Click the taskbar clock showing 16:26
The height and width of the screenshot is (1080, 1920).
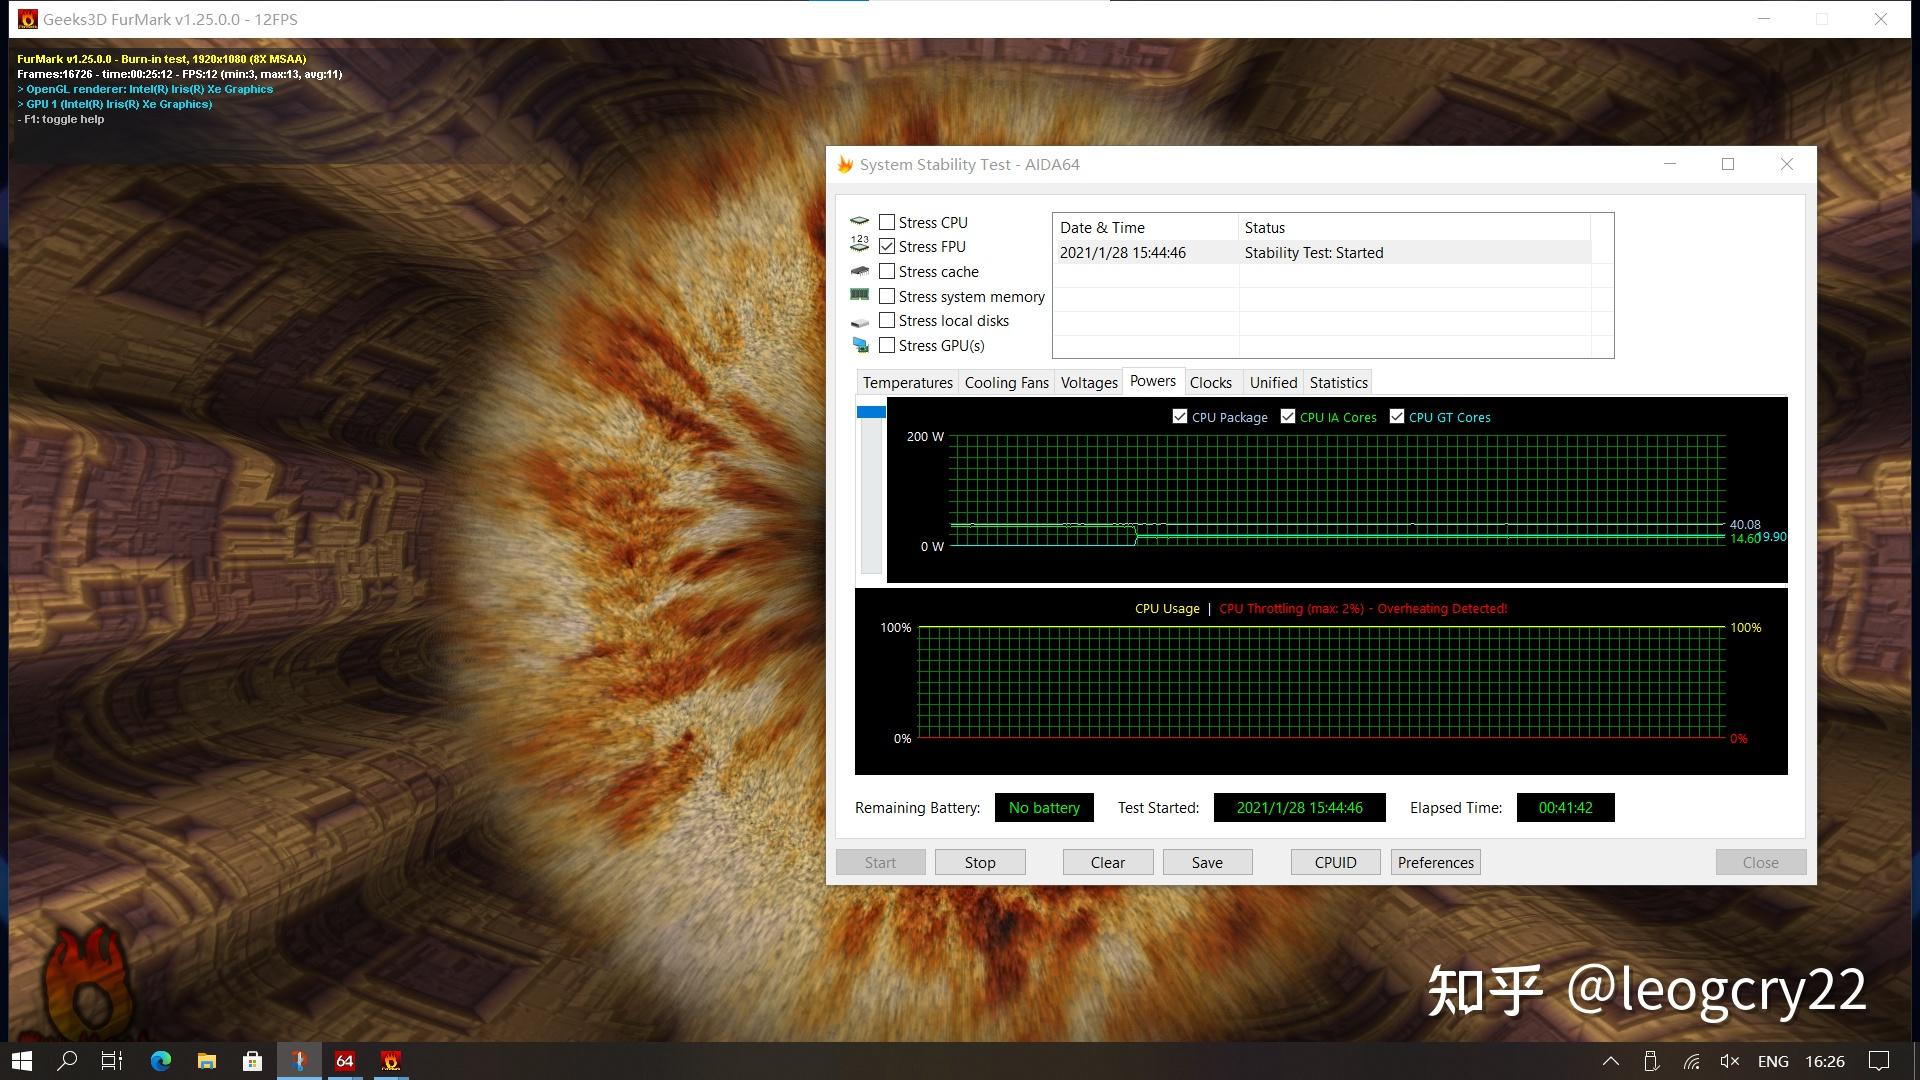[1824, 1061]
